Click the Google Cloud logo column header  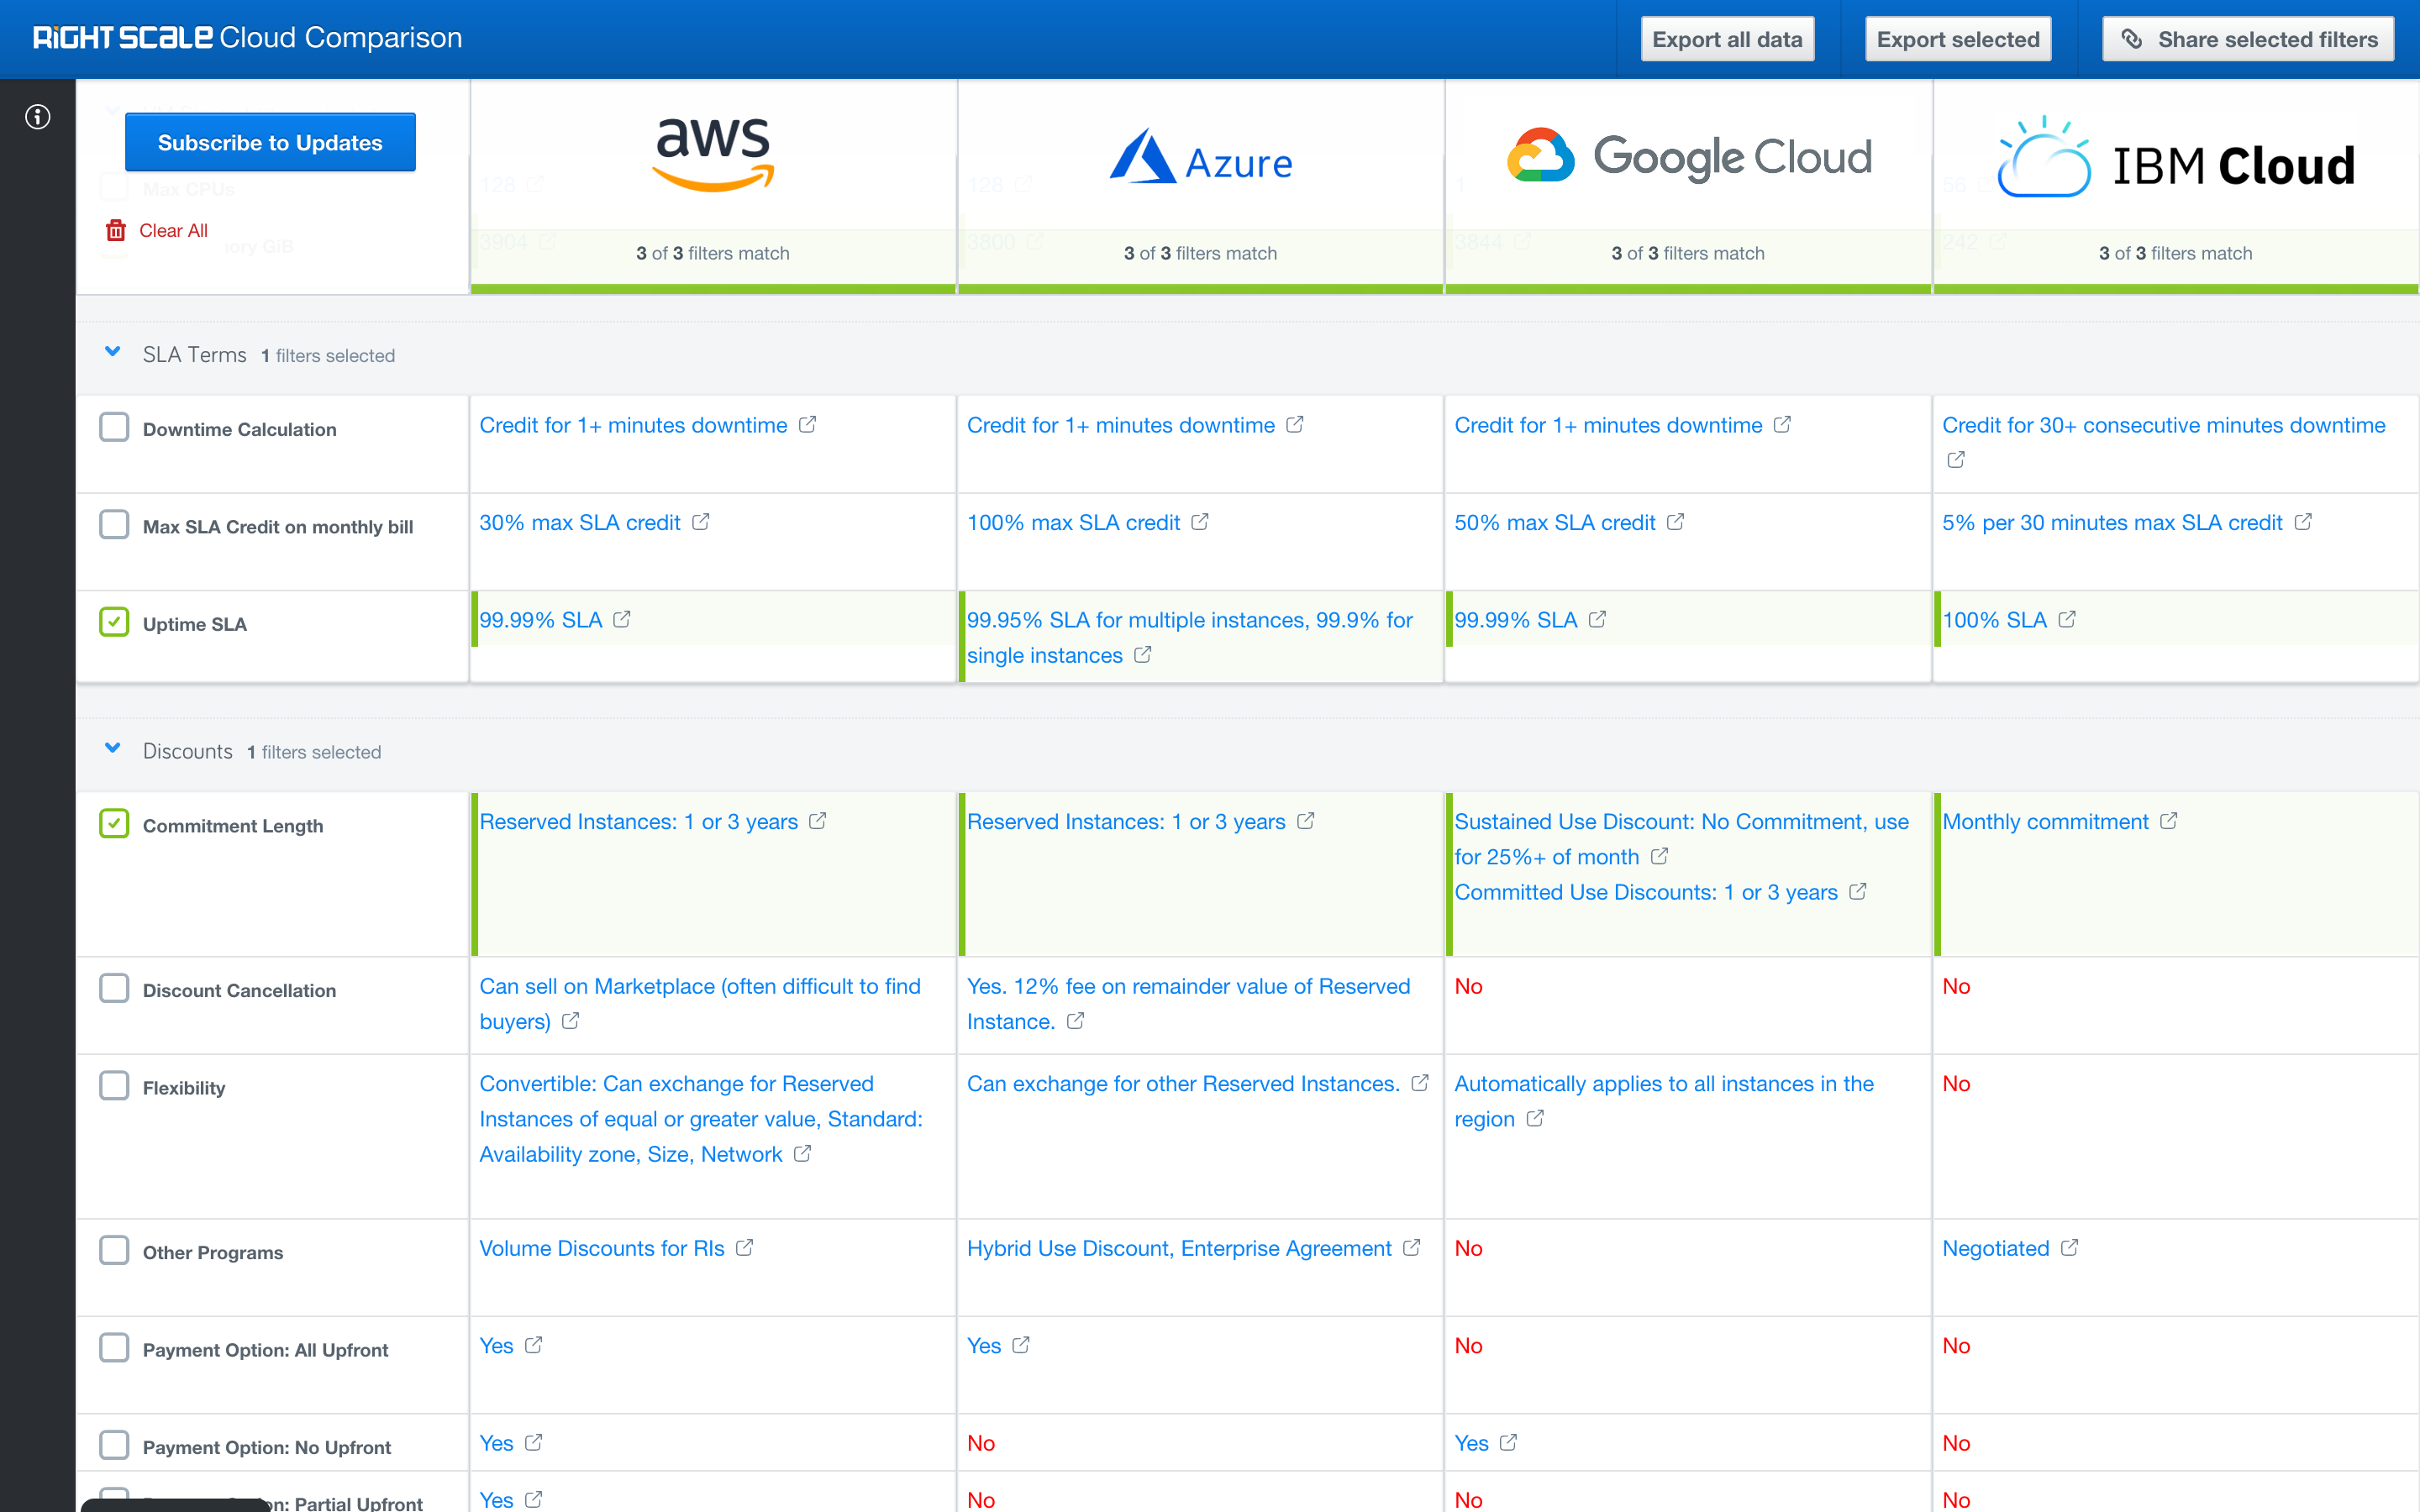[x=1688, y=155]
